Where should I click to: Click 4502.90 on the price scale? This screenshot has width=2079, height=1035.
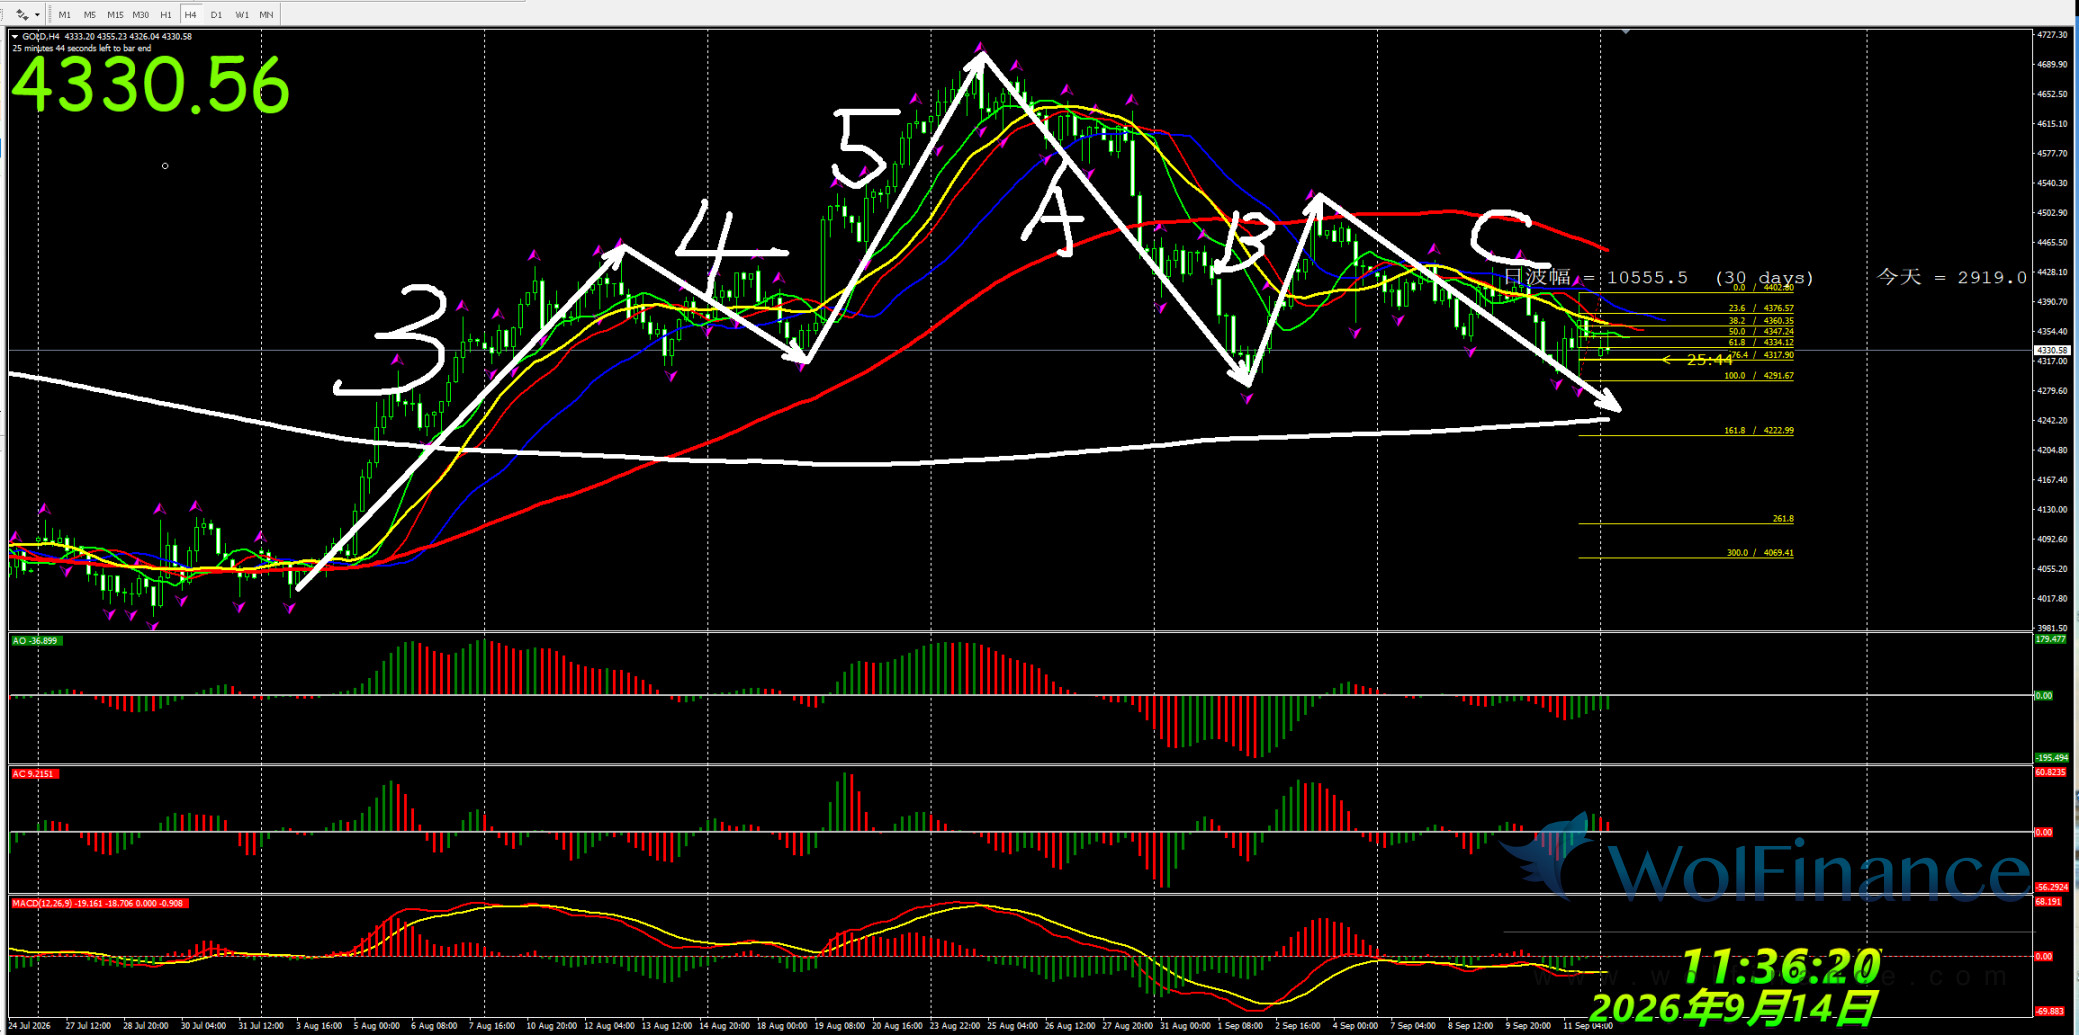(x=2052, y=213)
